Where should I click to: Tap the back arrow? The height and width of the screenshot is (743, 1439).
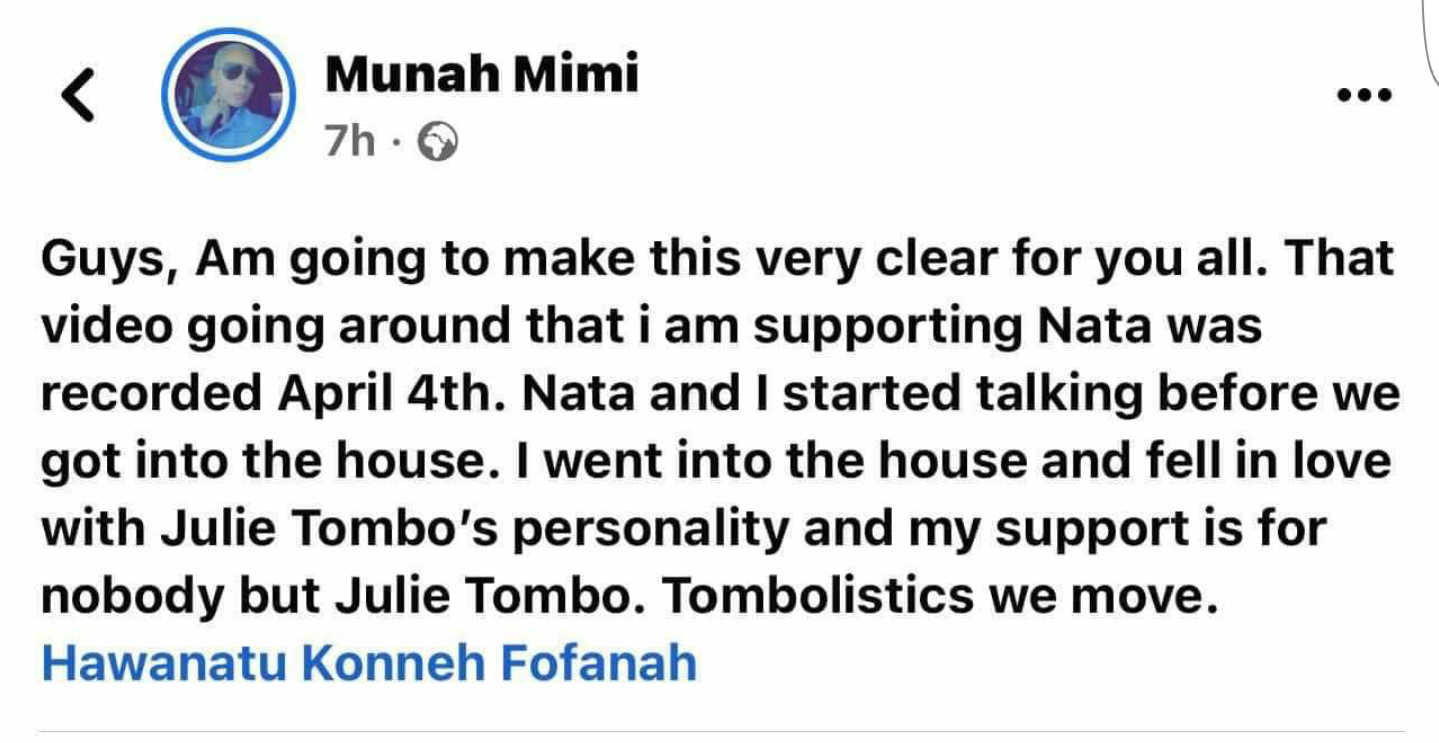pyautogui.click(x=78, y=96)
